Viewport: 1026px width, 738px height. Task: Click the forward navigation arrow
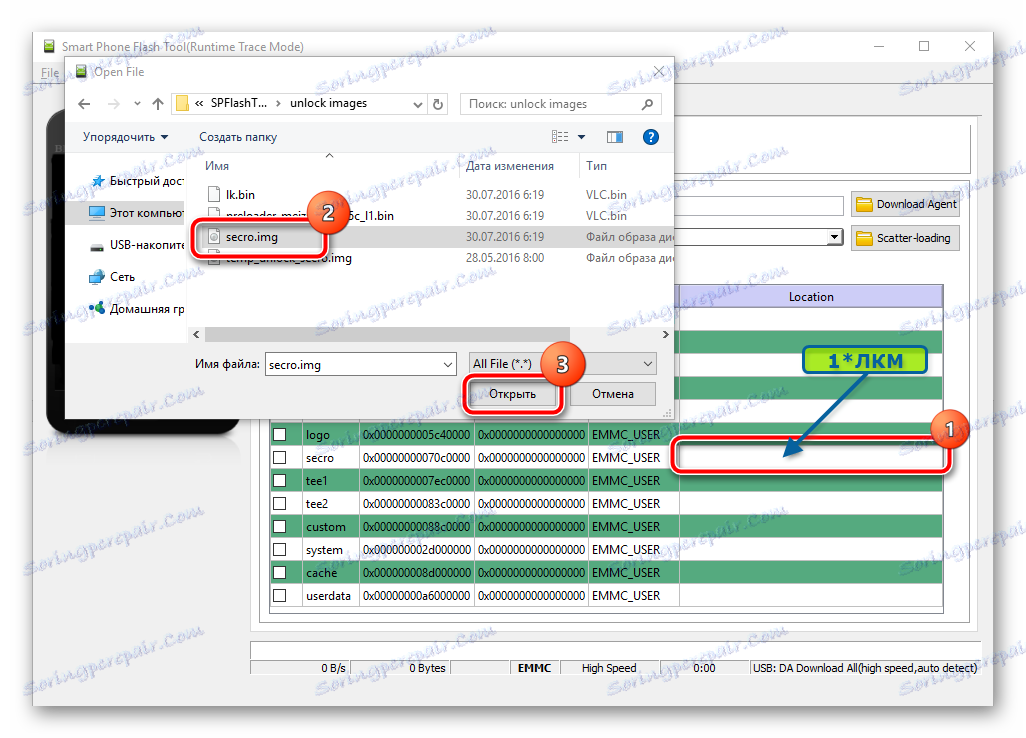click(114, 104)
